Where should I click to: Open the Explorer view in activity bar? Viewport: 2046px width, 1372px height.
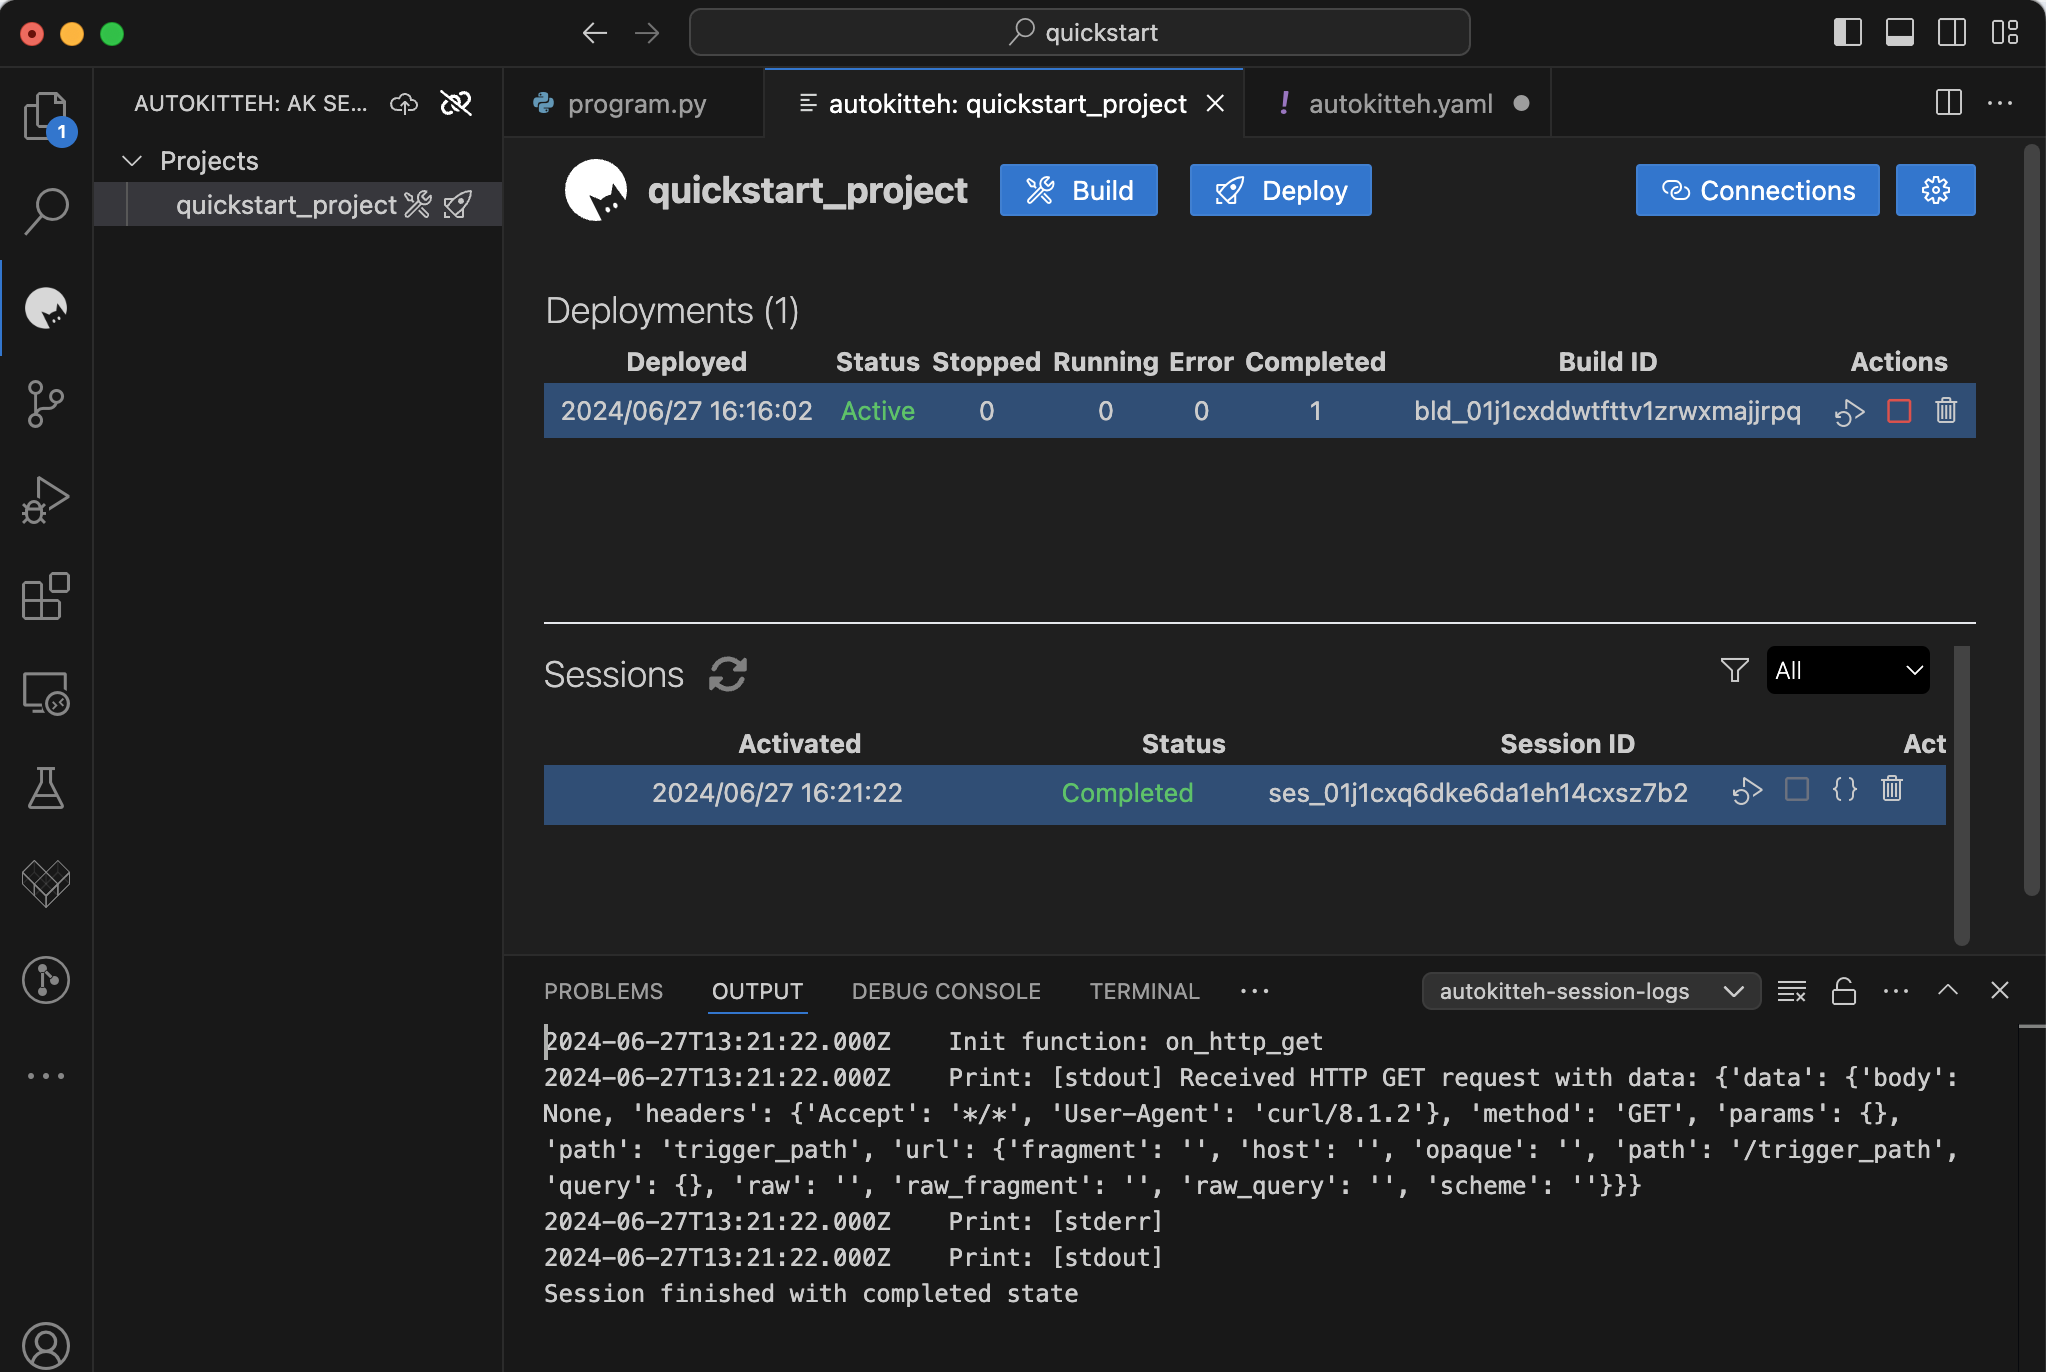46,117
